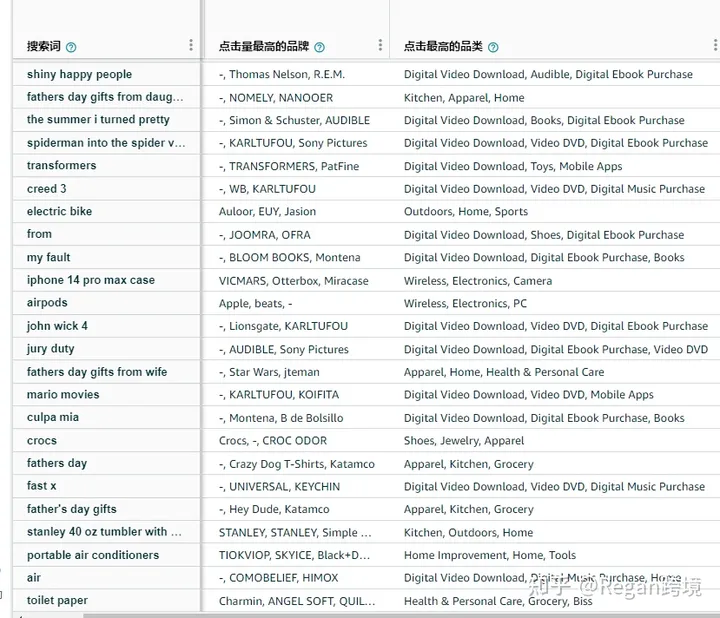
Task: Select the 'fathers day' search term cell
Action: [x=57, y=463]
